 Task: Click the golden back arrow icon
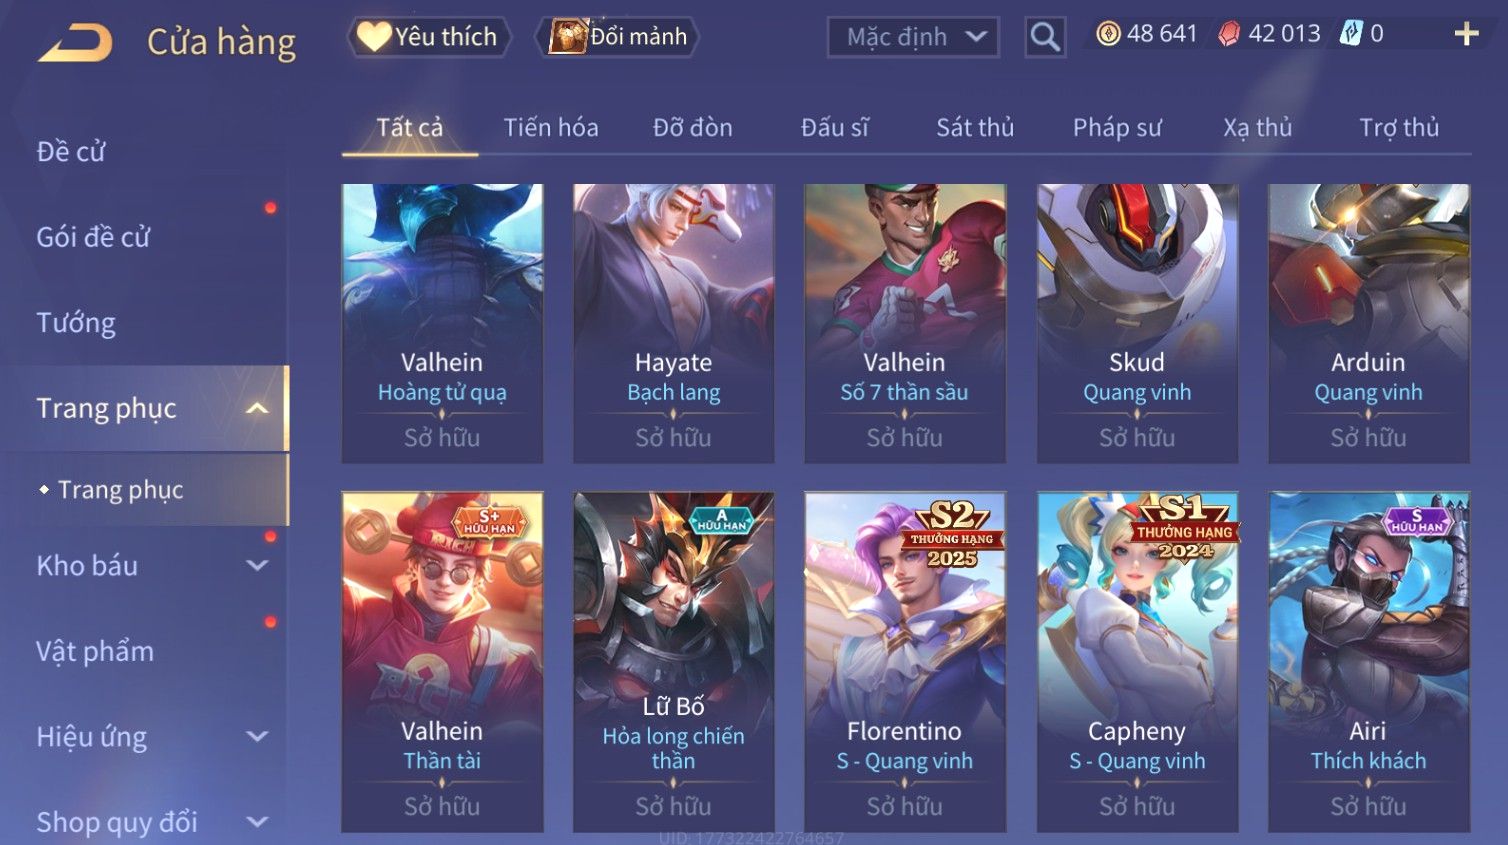point(75,43)
